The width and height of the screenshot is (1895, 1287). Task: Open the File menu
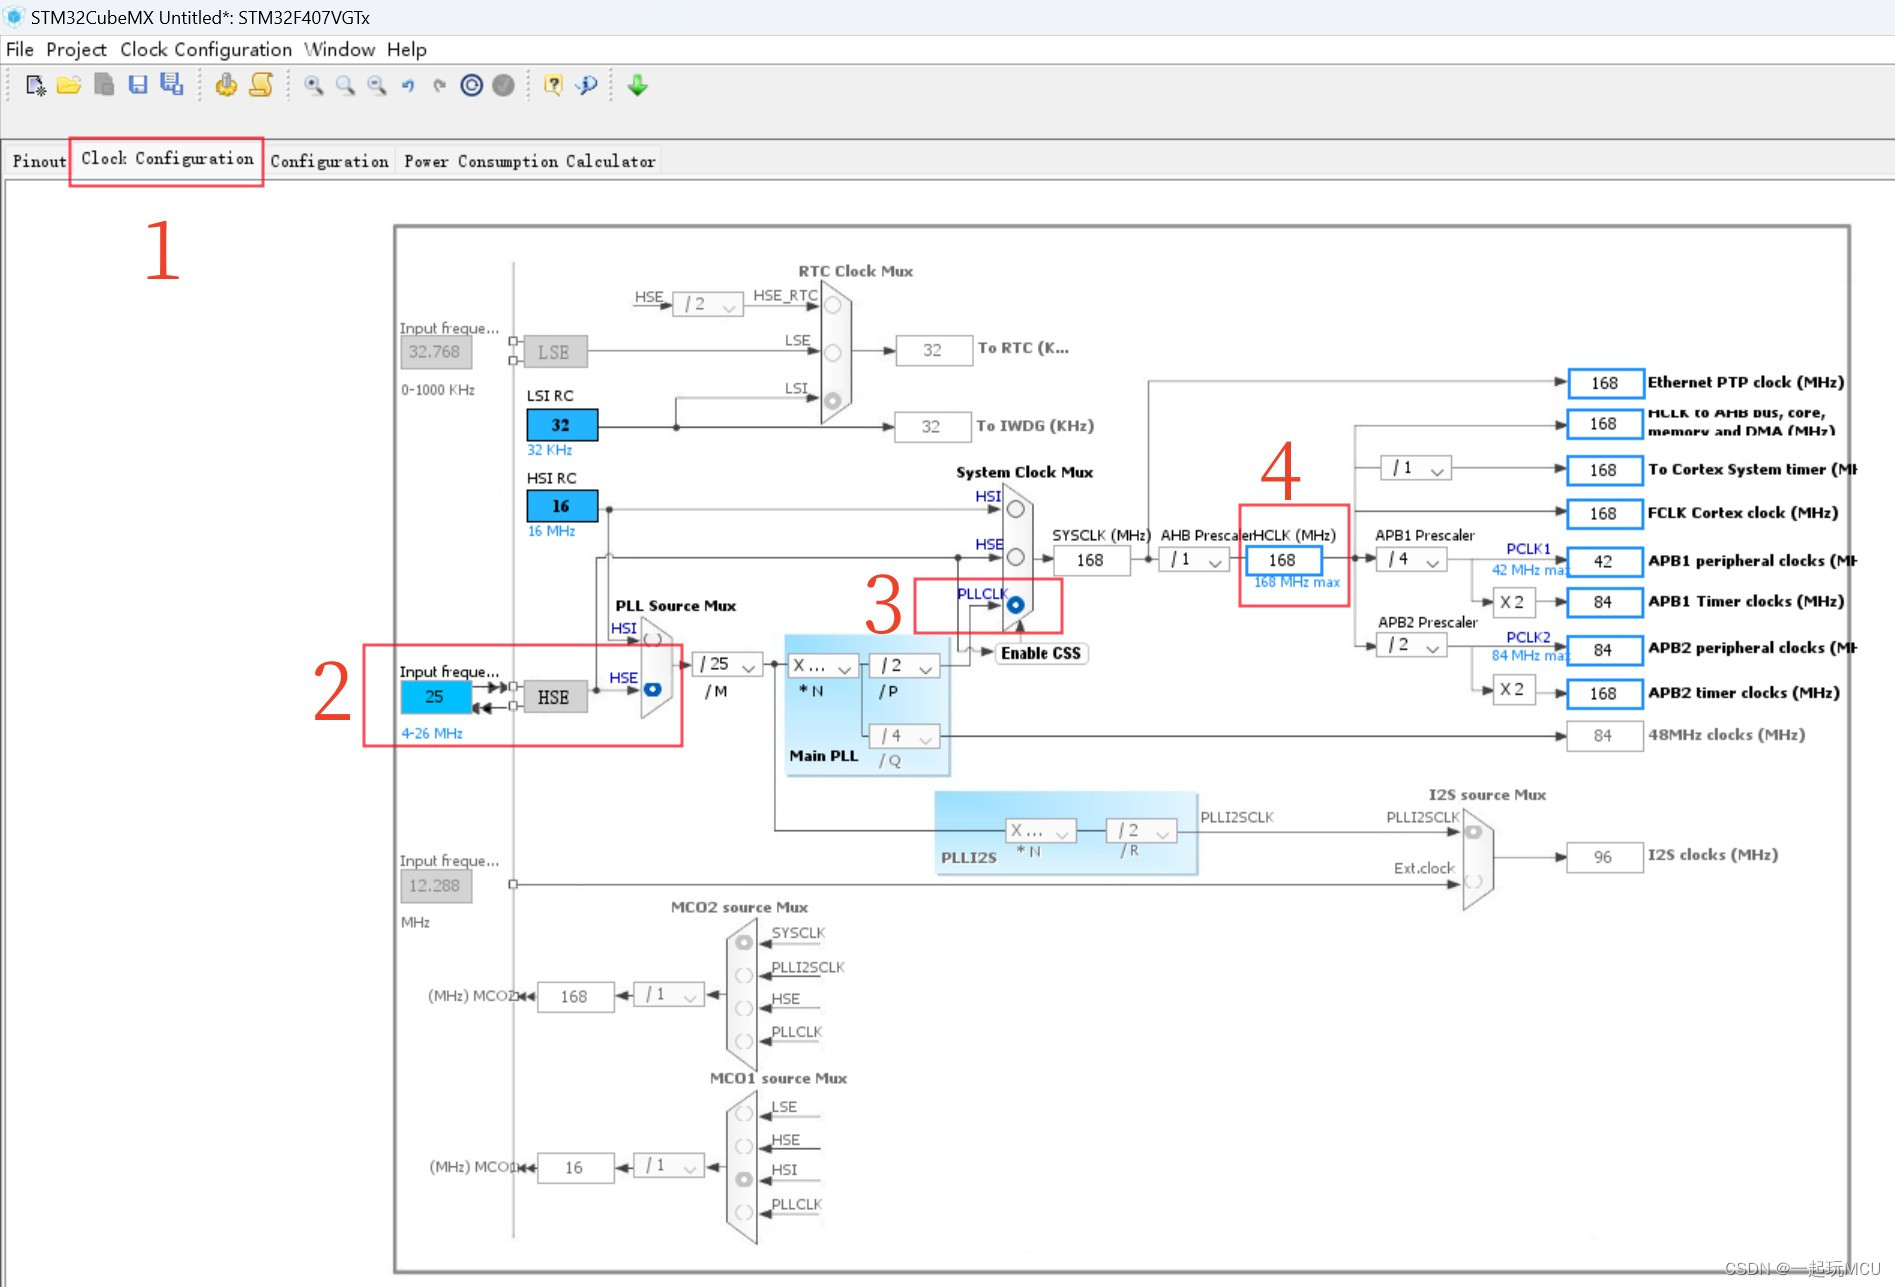19,49
